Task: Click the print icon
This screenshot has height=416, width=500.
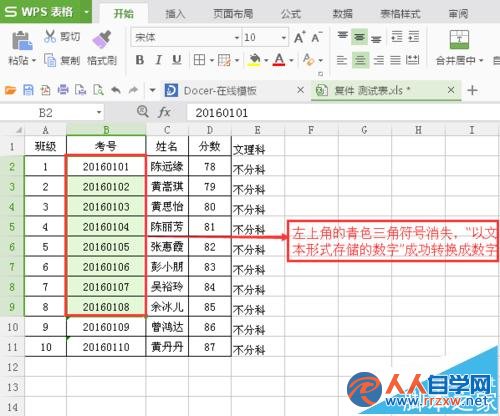Action: pos(63,90)
